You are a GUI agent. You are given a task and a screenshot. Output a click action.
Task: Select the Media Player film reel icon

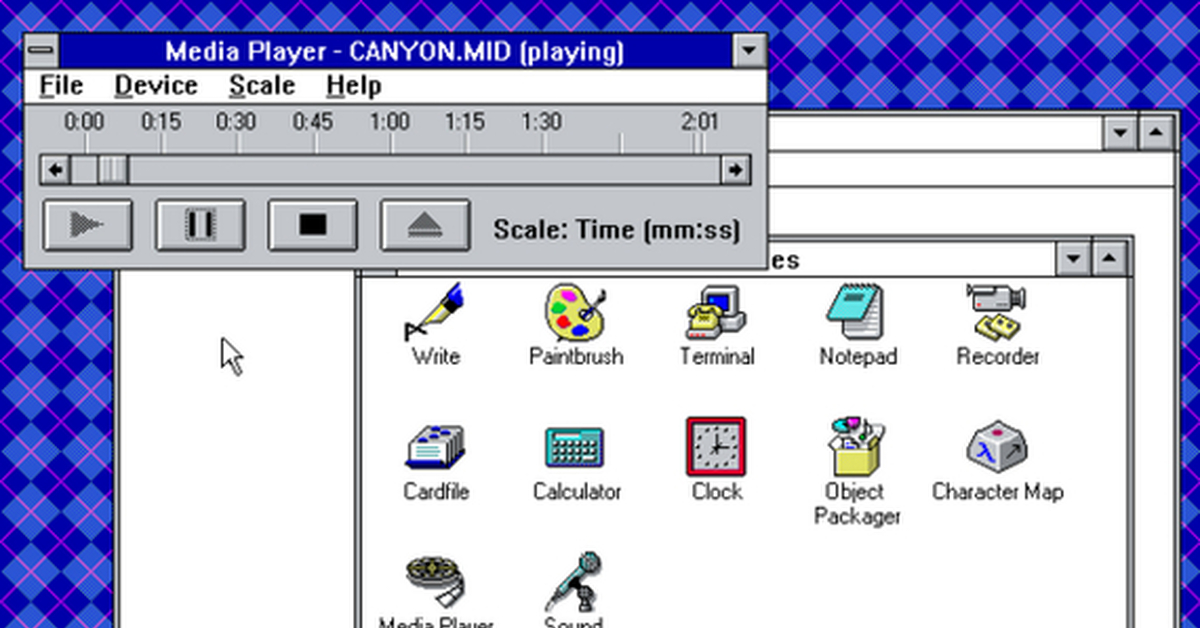click(x=436, y=582)
